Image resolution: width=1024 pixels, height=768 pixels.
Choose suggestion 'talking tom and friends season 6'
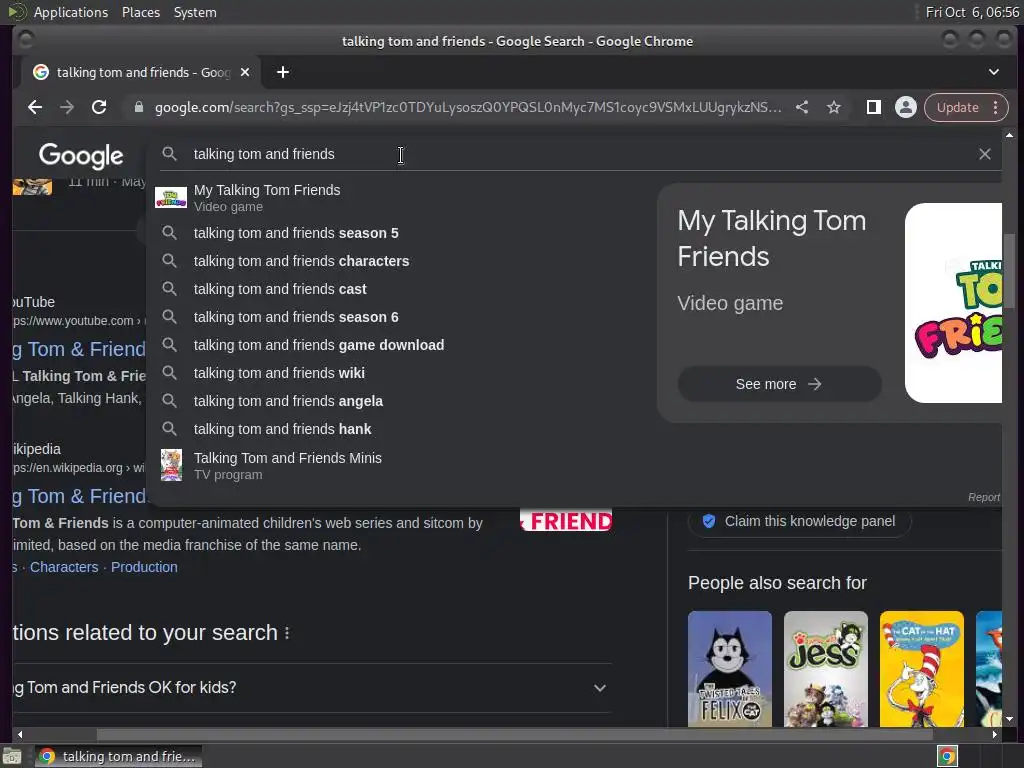[402, 317]
